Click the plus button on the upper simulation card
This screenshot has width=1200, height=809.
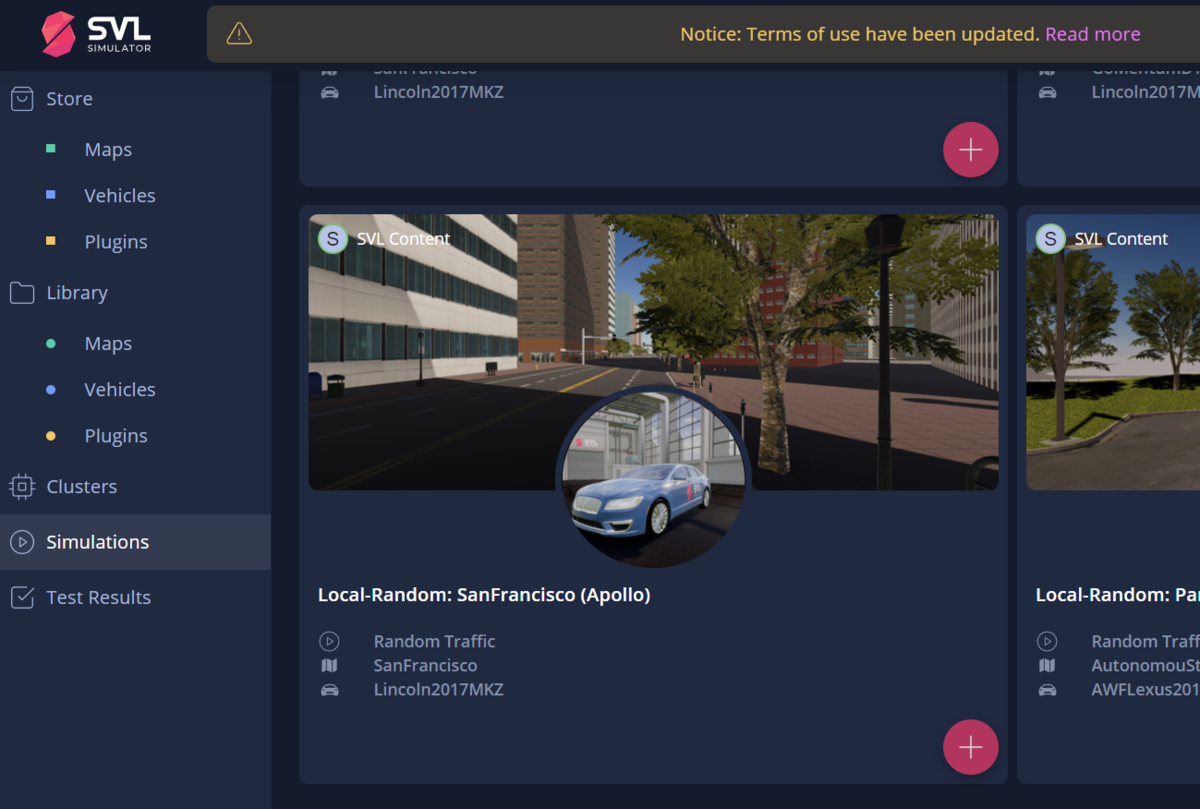coord(970,150)
